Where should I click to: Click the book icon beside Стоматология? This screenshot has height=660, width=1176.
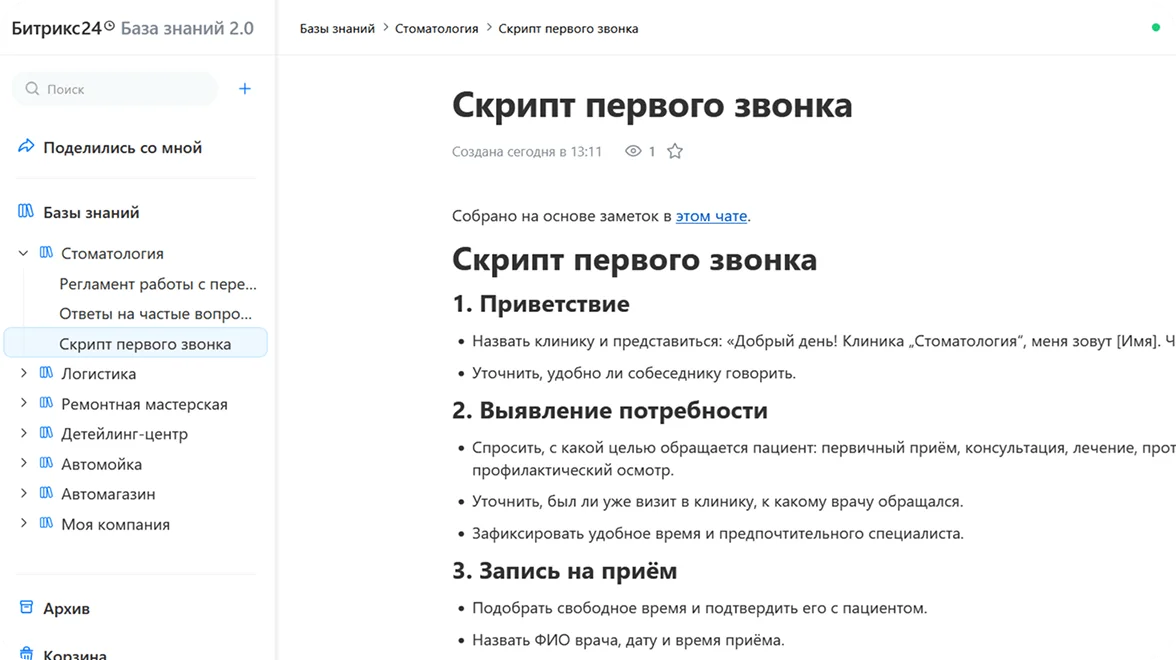point(46,253)
